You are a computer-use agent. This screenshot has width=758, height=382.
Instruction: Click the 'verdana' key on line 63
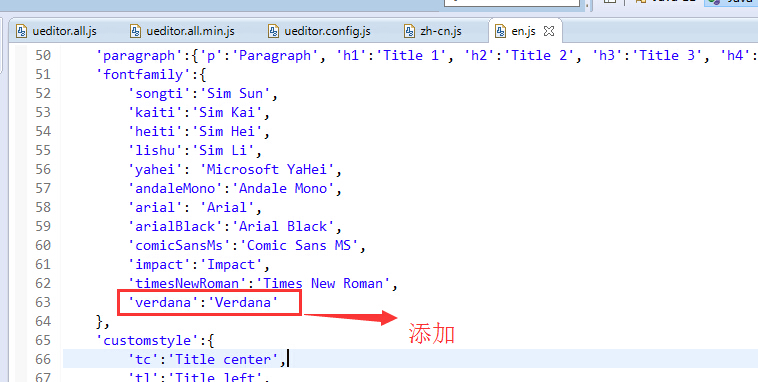click(163, 303)
